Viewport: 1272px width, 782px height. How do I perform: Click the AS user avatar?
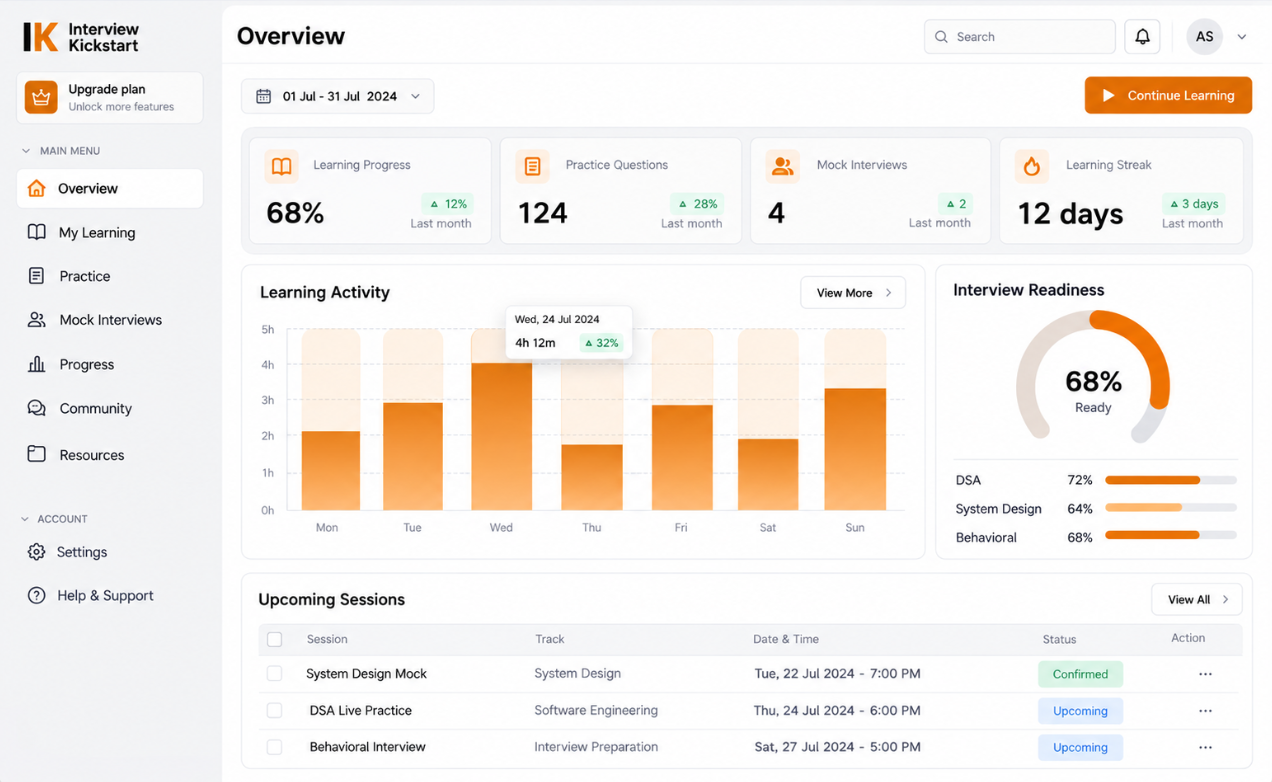pyautogui.click(x=1205, y=37)
